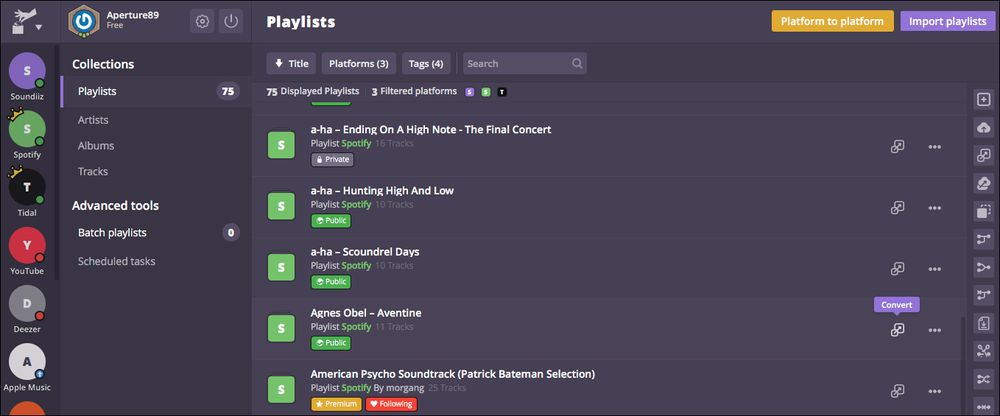Screen dimensions: 1000x416
Task: Open a-ha – Scoundrel Days playlist title
Action: [365, 251]
